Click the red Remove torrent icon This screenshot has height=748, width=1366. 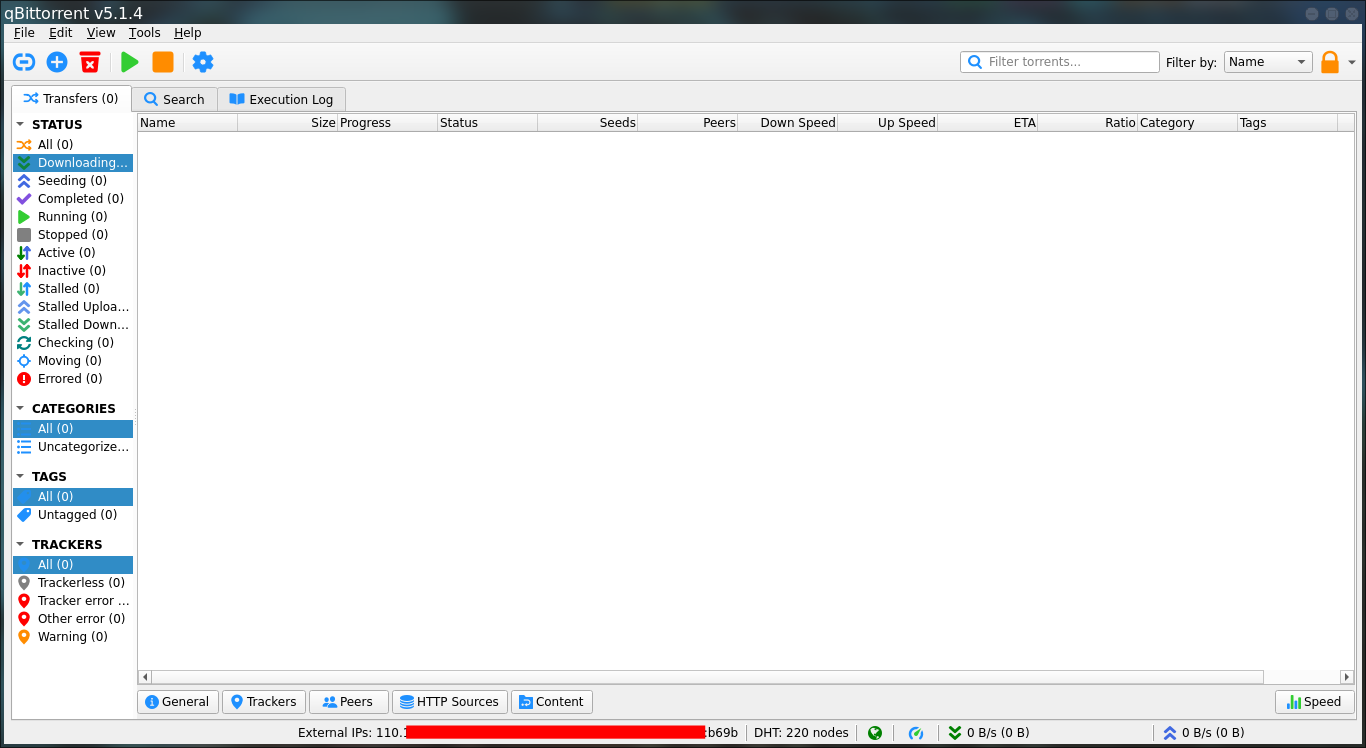(90, 62)
